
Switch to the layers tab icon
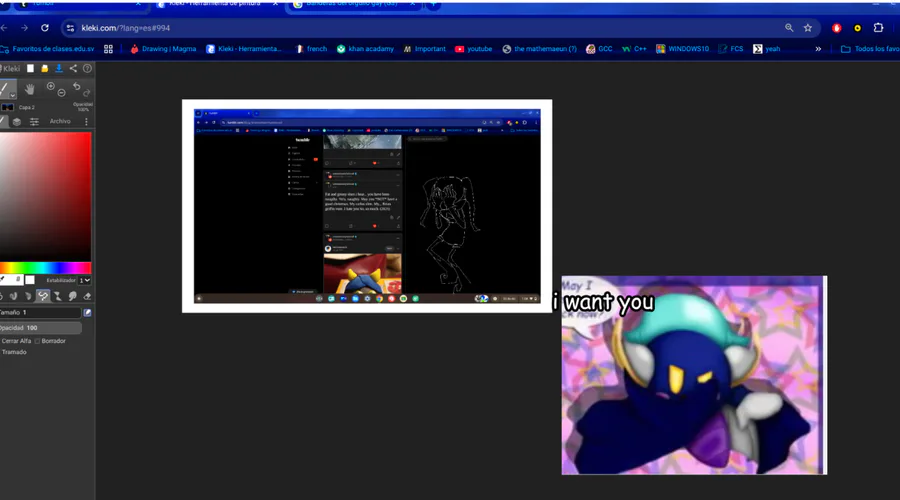click(17, 121)
